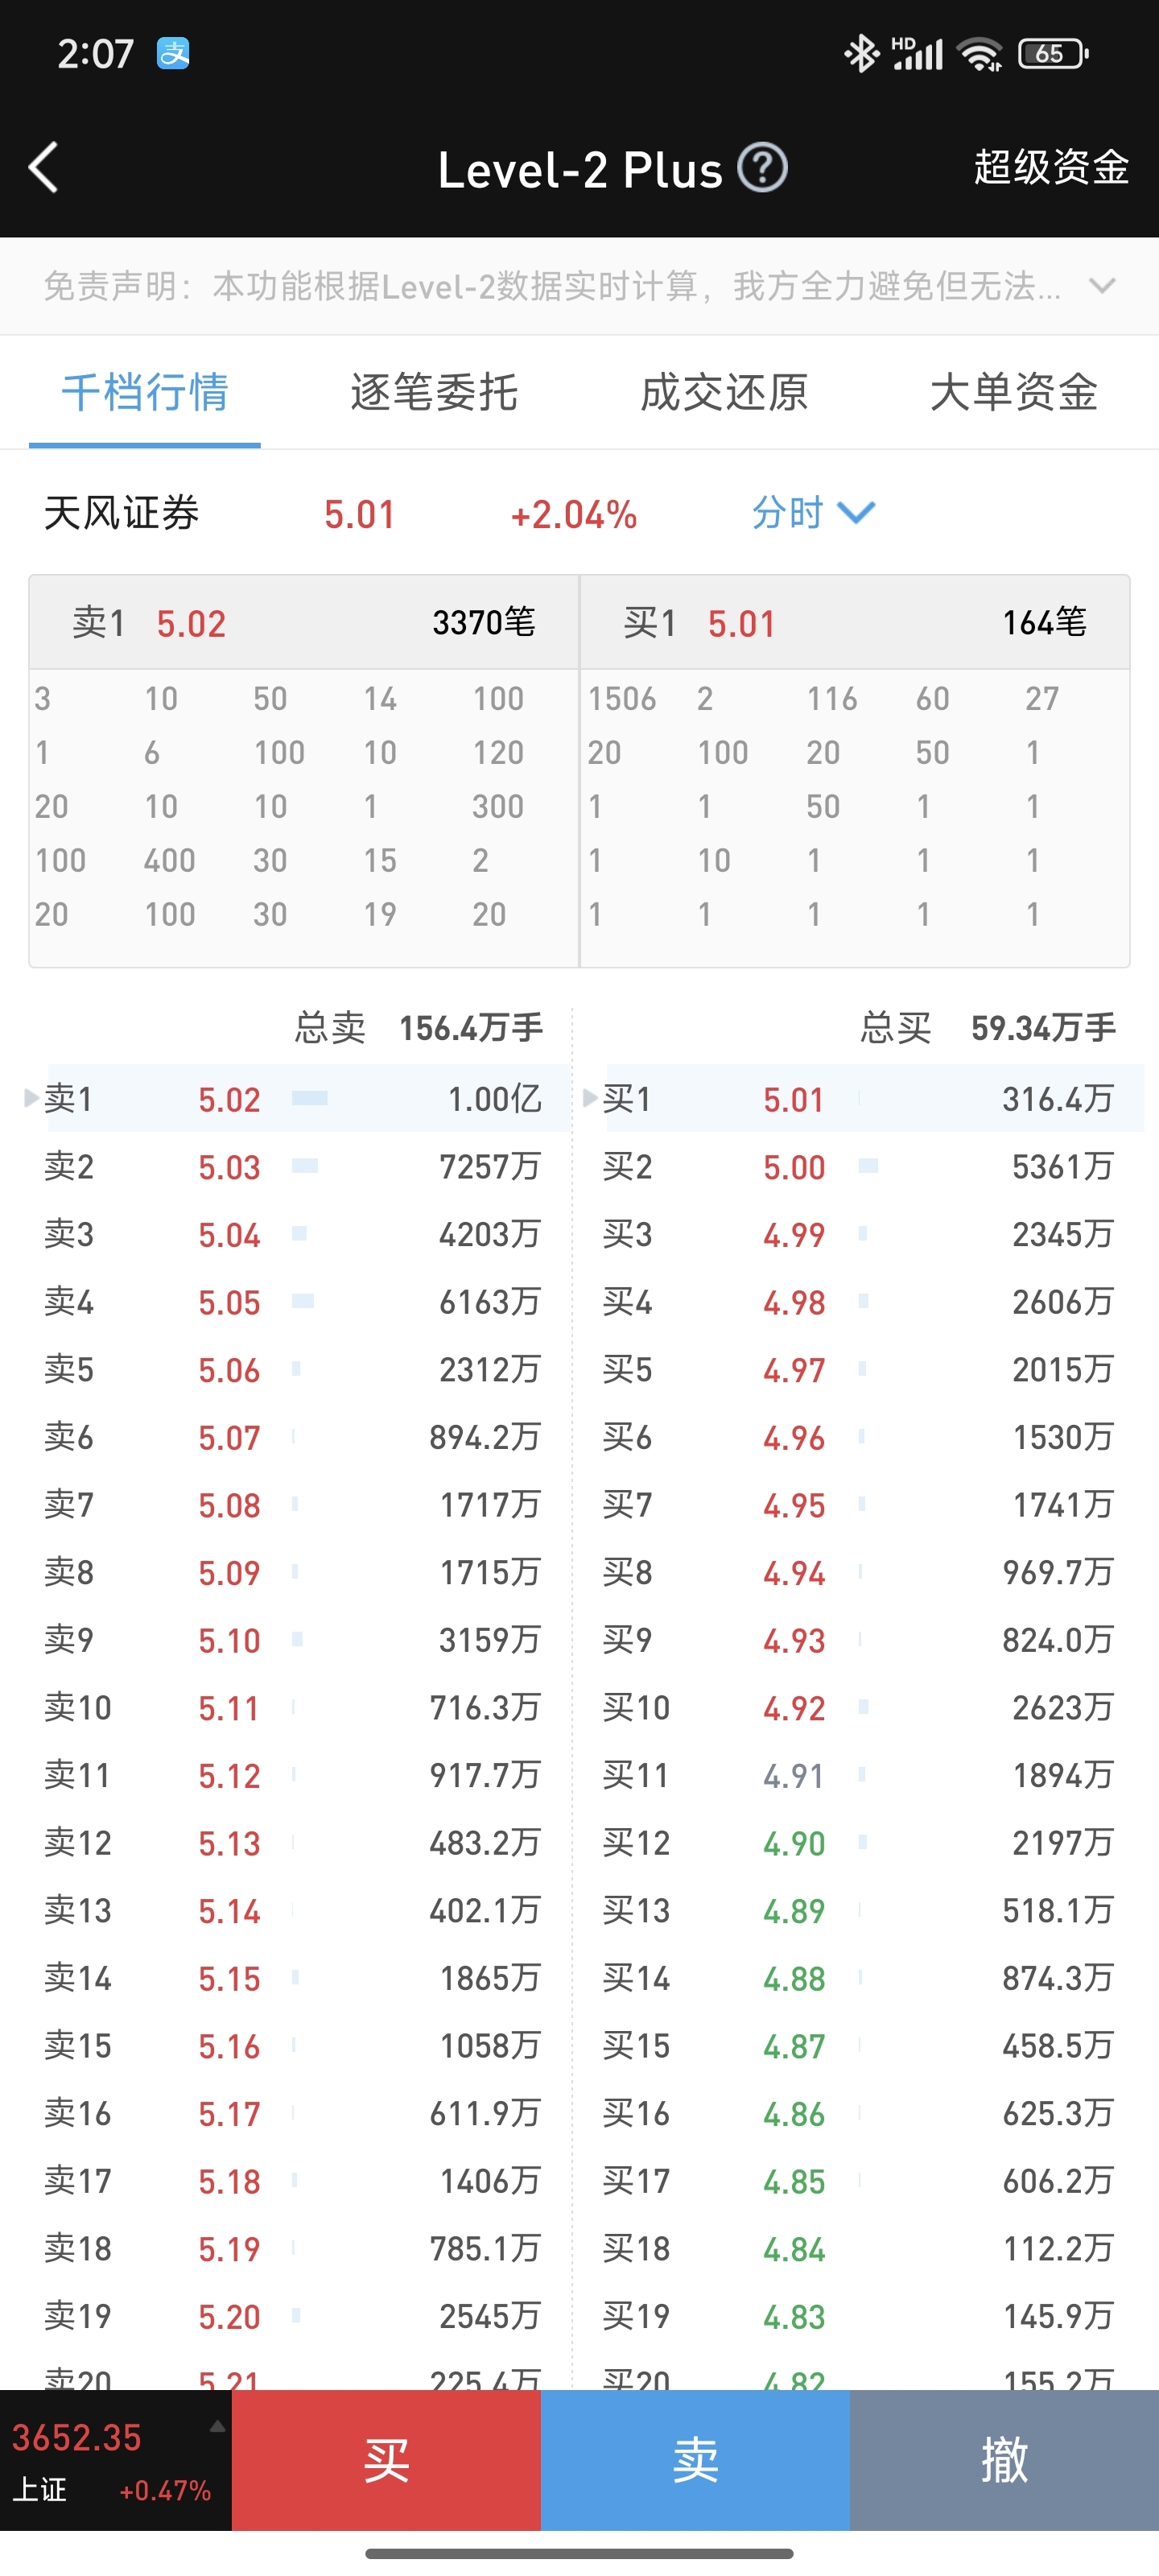Tap the red 买 buy button
Screen dimensions: 1159x2576
[386, 2460]
